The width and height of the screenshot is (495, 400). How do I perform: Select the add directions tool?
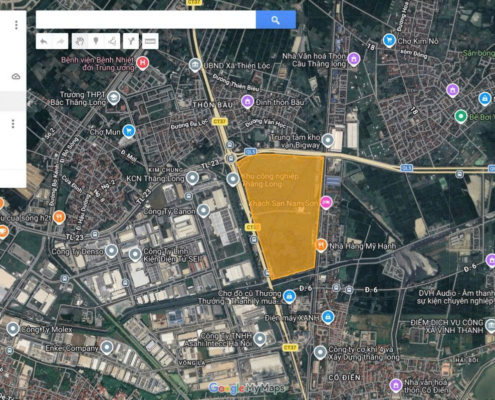(x=131, y=41)
